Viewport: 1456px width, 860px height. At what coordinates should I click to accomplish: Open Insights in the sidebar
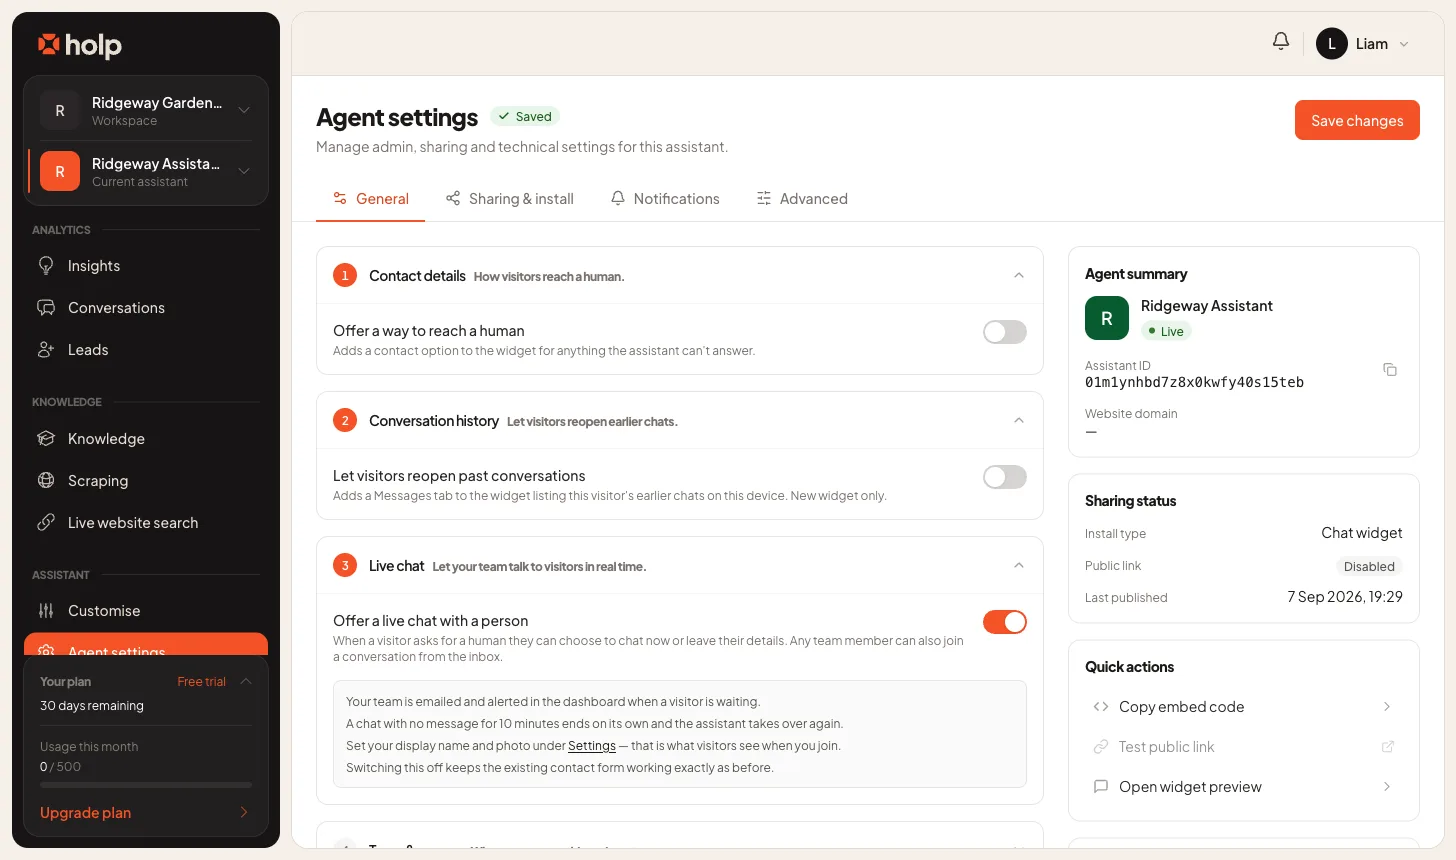tap(146, 266)
